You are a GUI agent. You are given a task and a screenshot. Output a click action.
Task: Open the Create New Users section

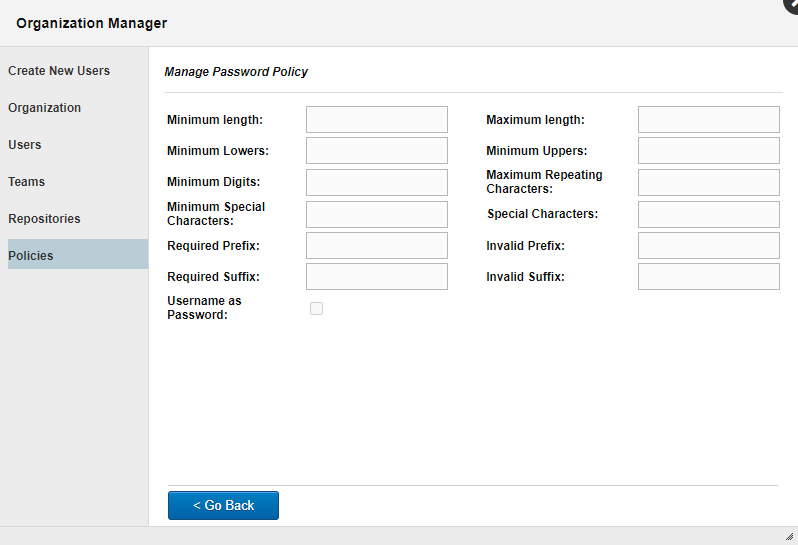point(59,71)
